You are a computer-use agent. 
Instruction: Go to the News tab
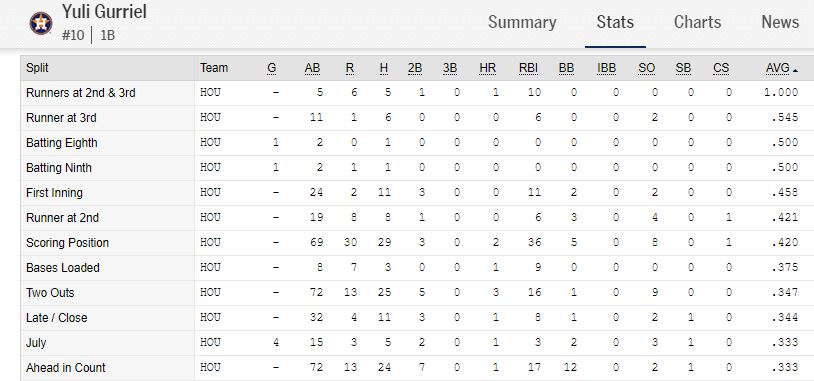780,22
